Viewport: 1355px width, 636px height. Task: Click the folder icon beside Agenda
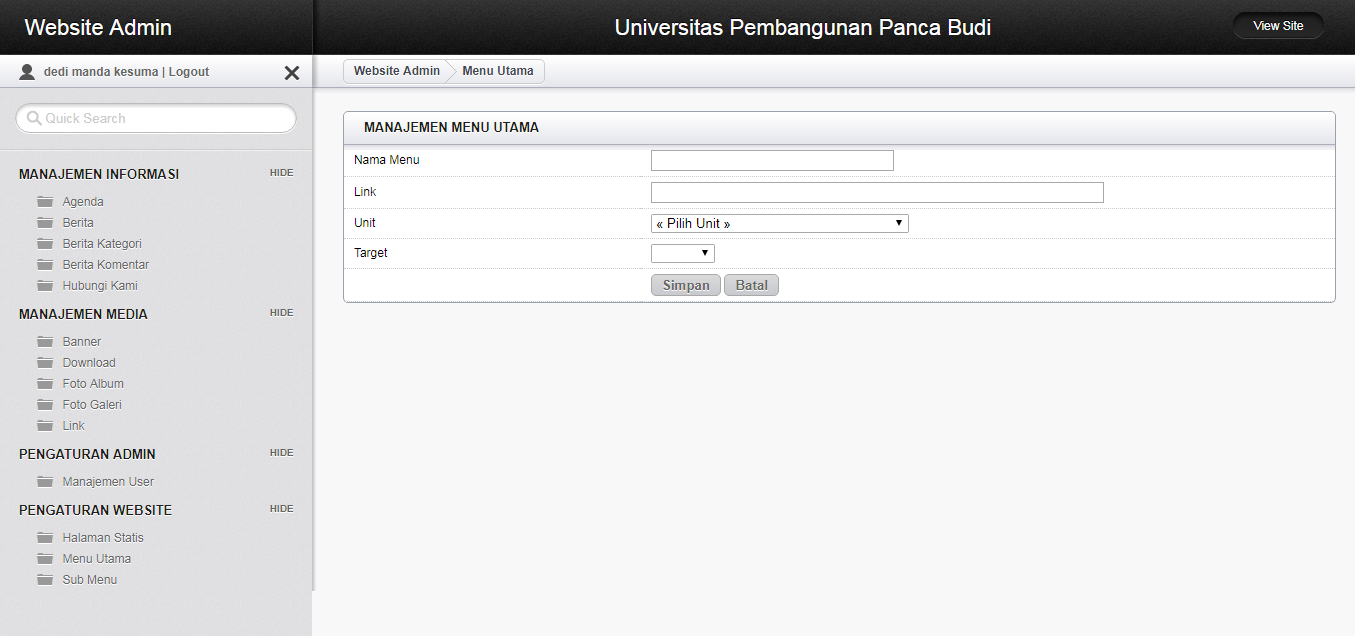click(x=45, y=202)
